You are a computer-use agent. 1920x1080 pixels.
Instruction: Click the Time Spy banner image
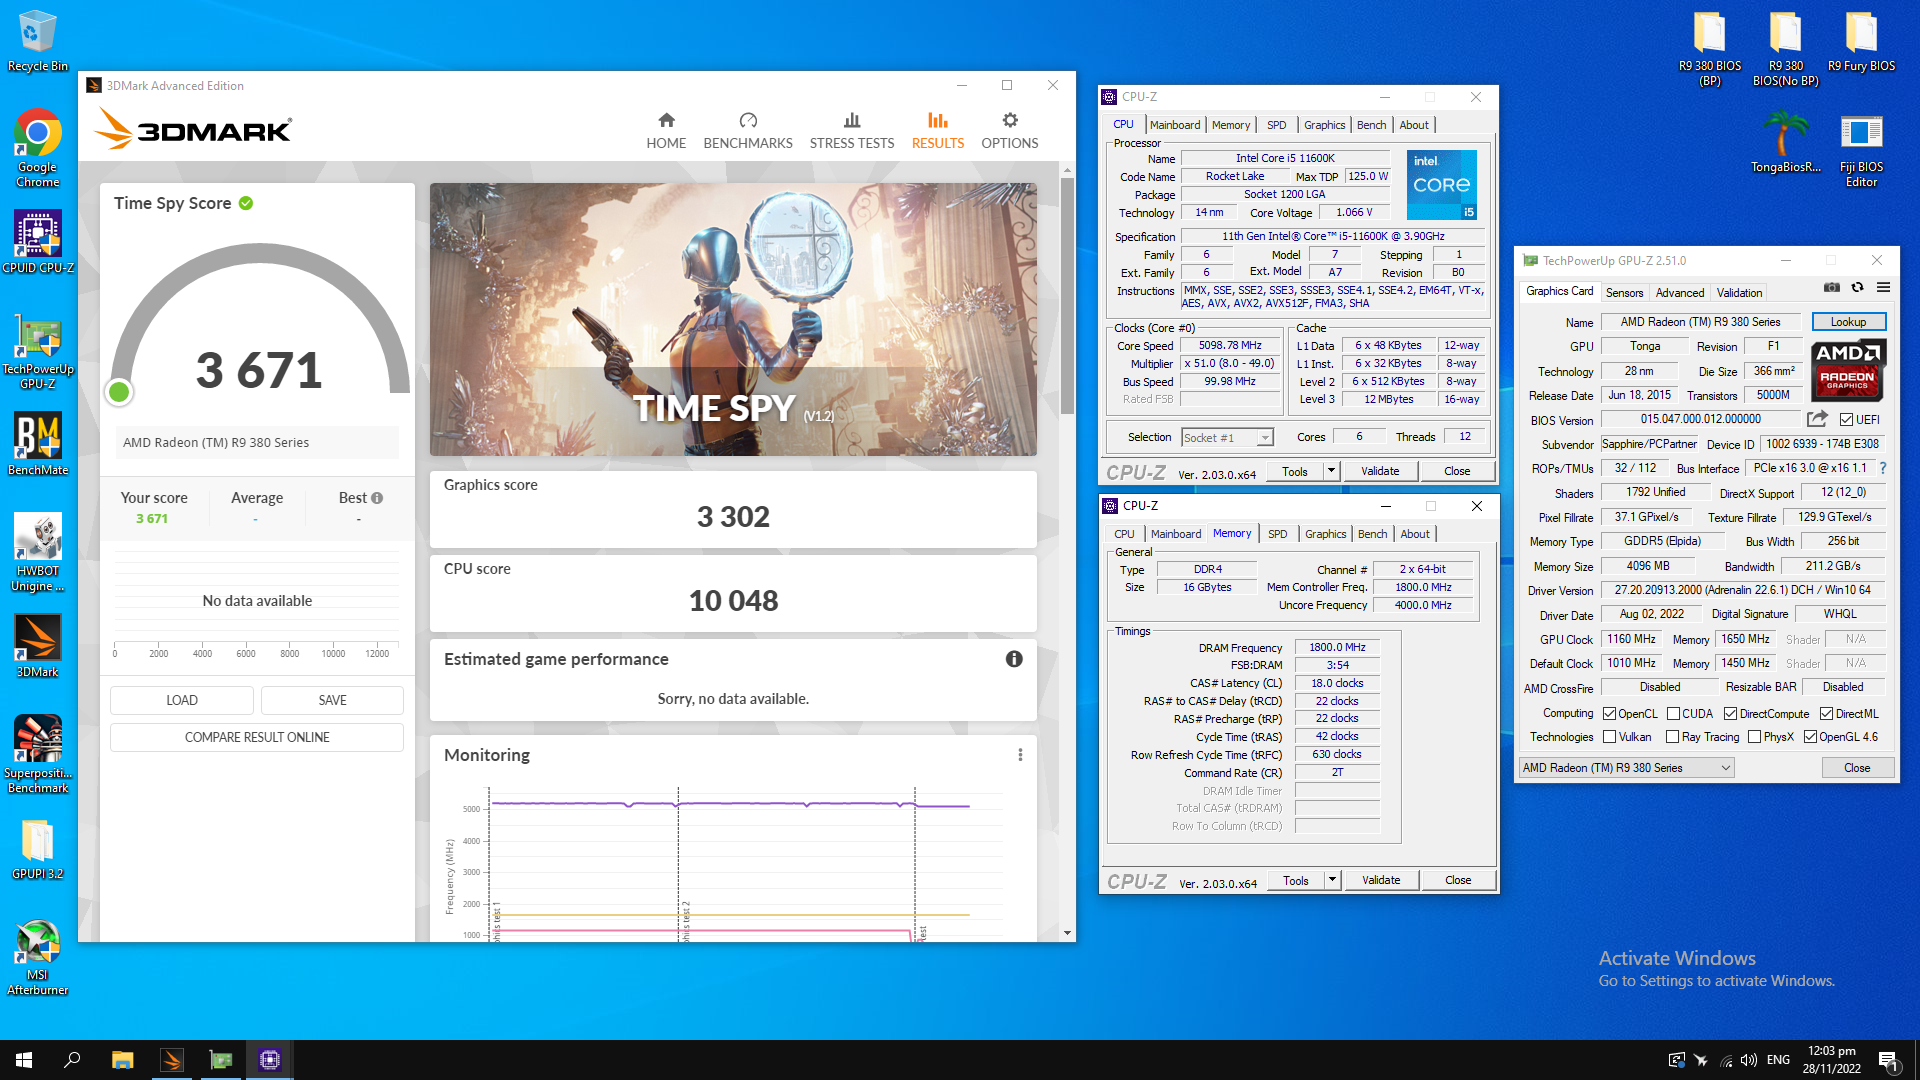[733, 319]
